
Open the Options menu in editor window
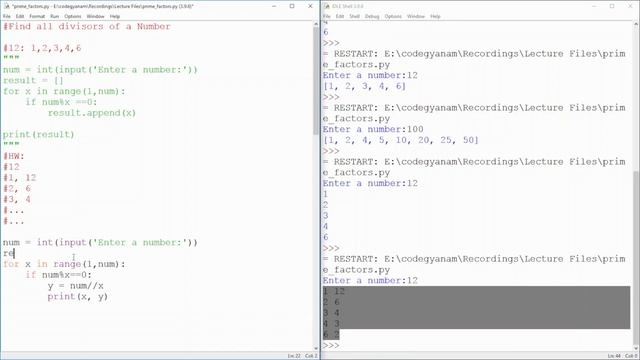coord(73,16)
